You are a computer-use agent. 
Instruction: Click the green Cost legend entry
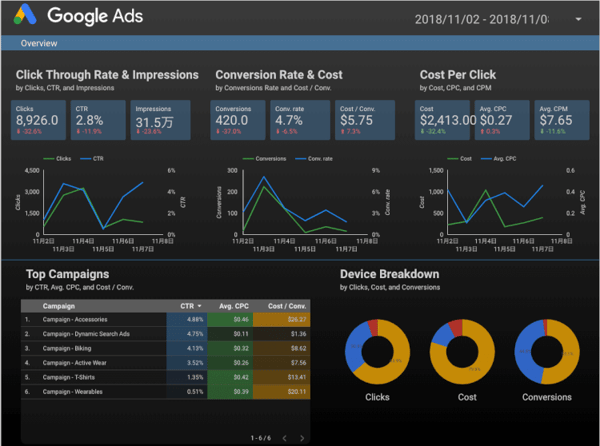coord(460,159)
